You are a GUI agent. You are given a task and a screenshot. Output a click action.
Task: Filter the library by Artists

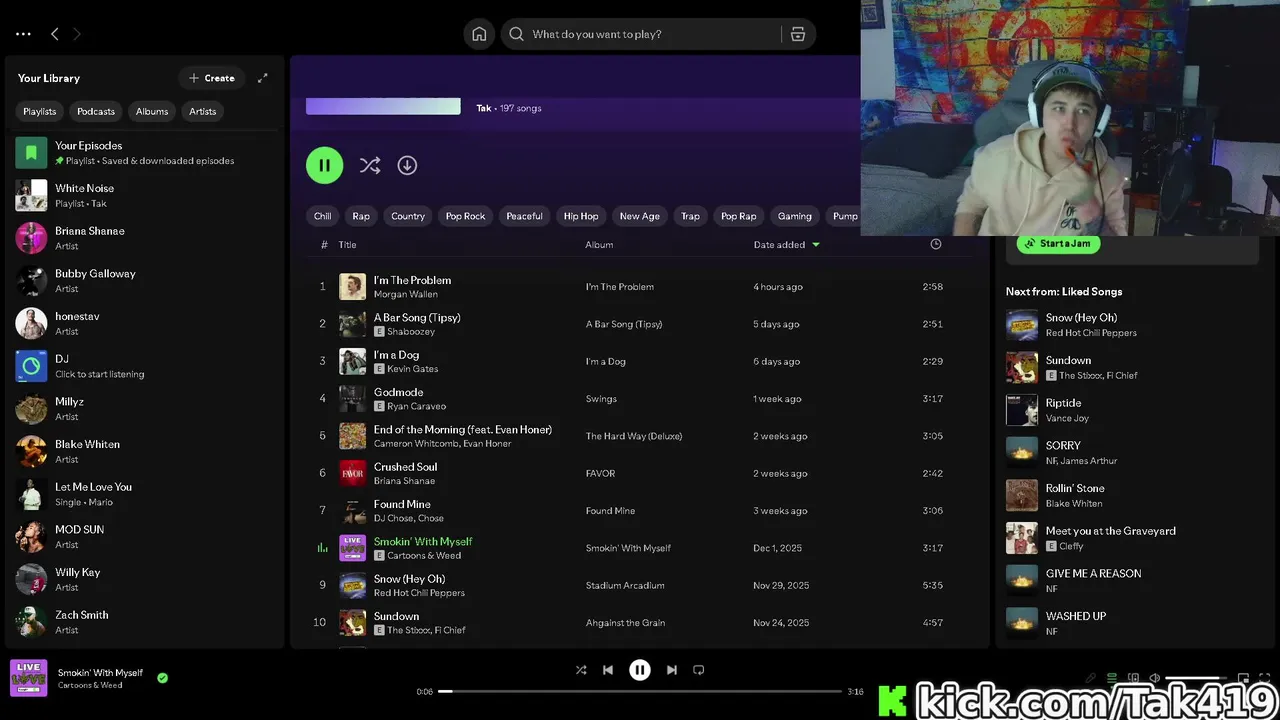coord(203,111)
